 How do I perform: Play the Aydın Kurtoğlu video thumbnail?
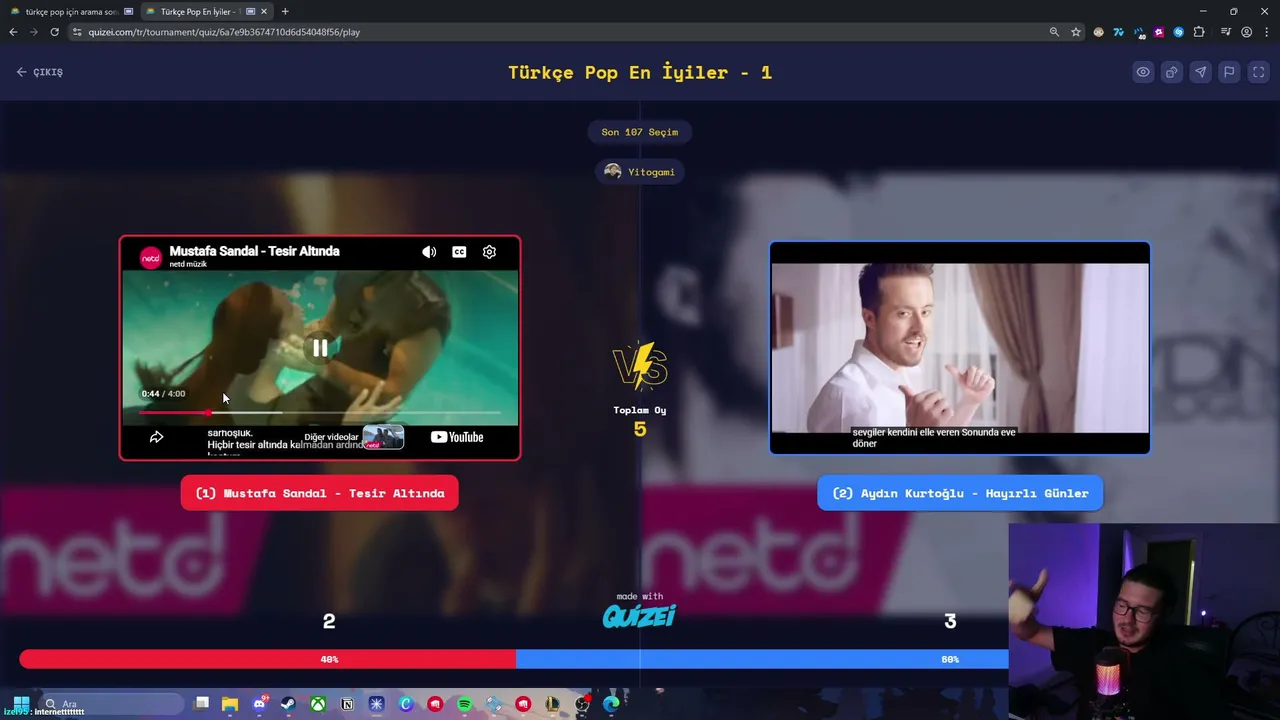coord(960,348)
